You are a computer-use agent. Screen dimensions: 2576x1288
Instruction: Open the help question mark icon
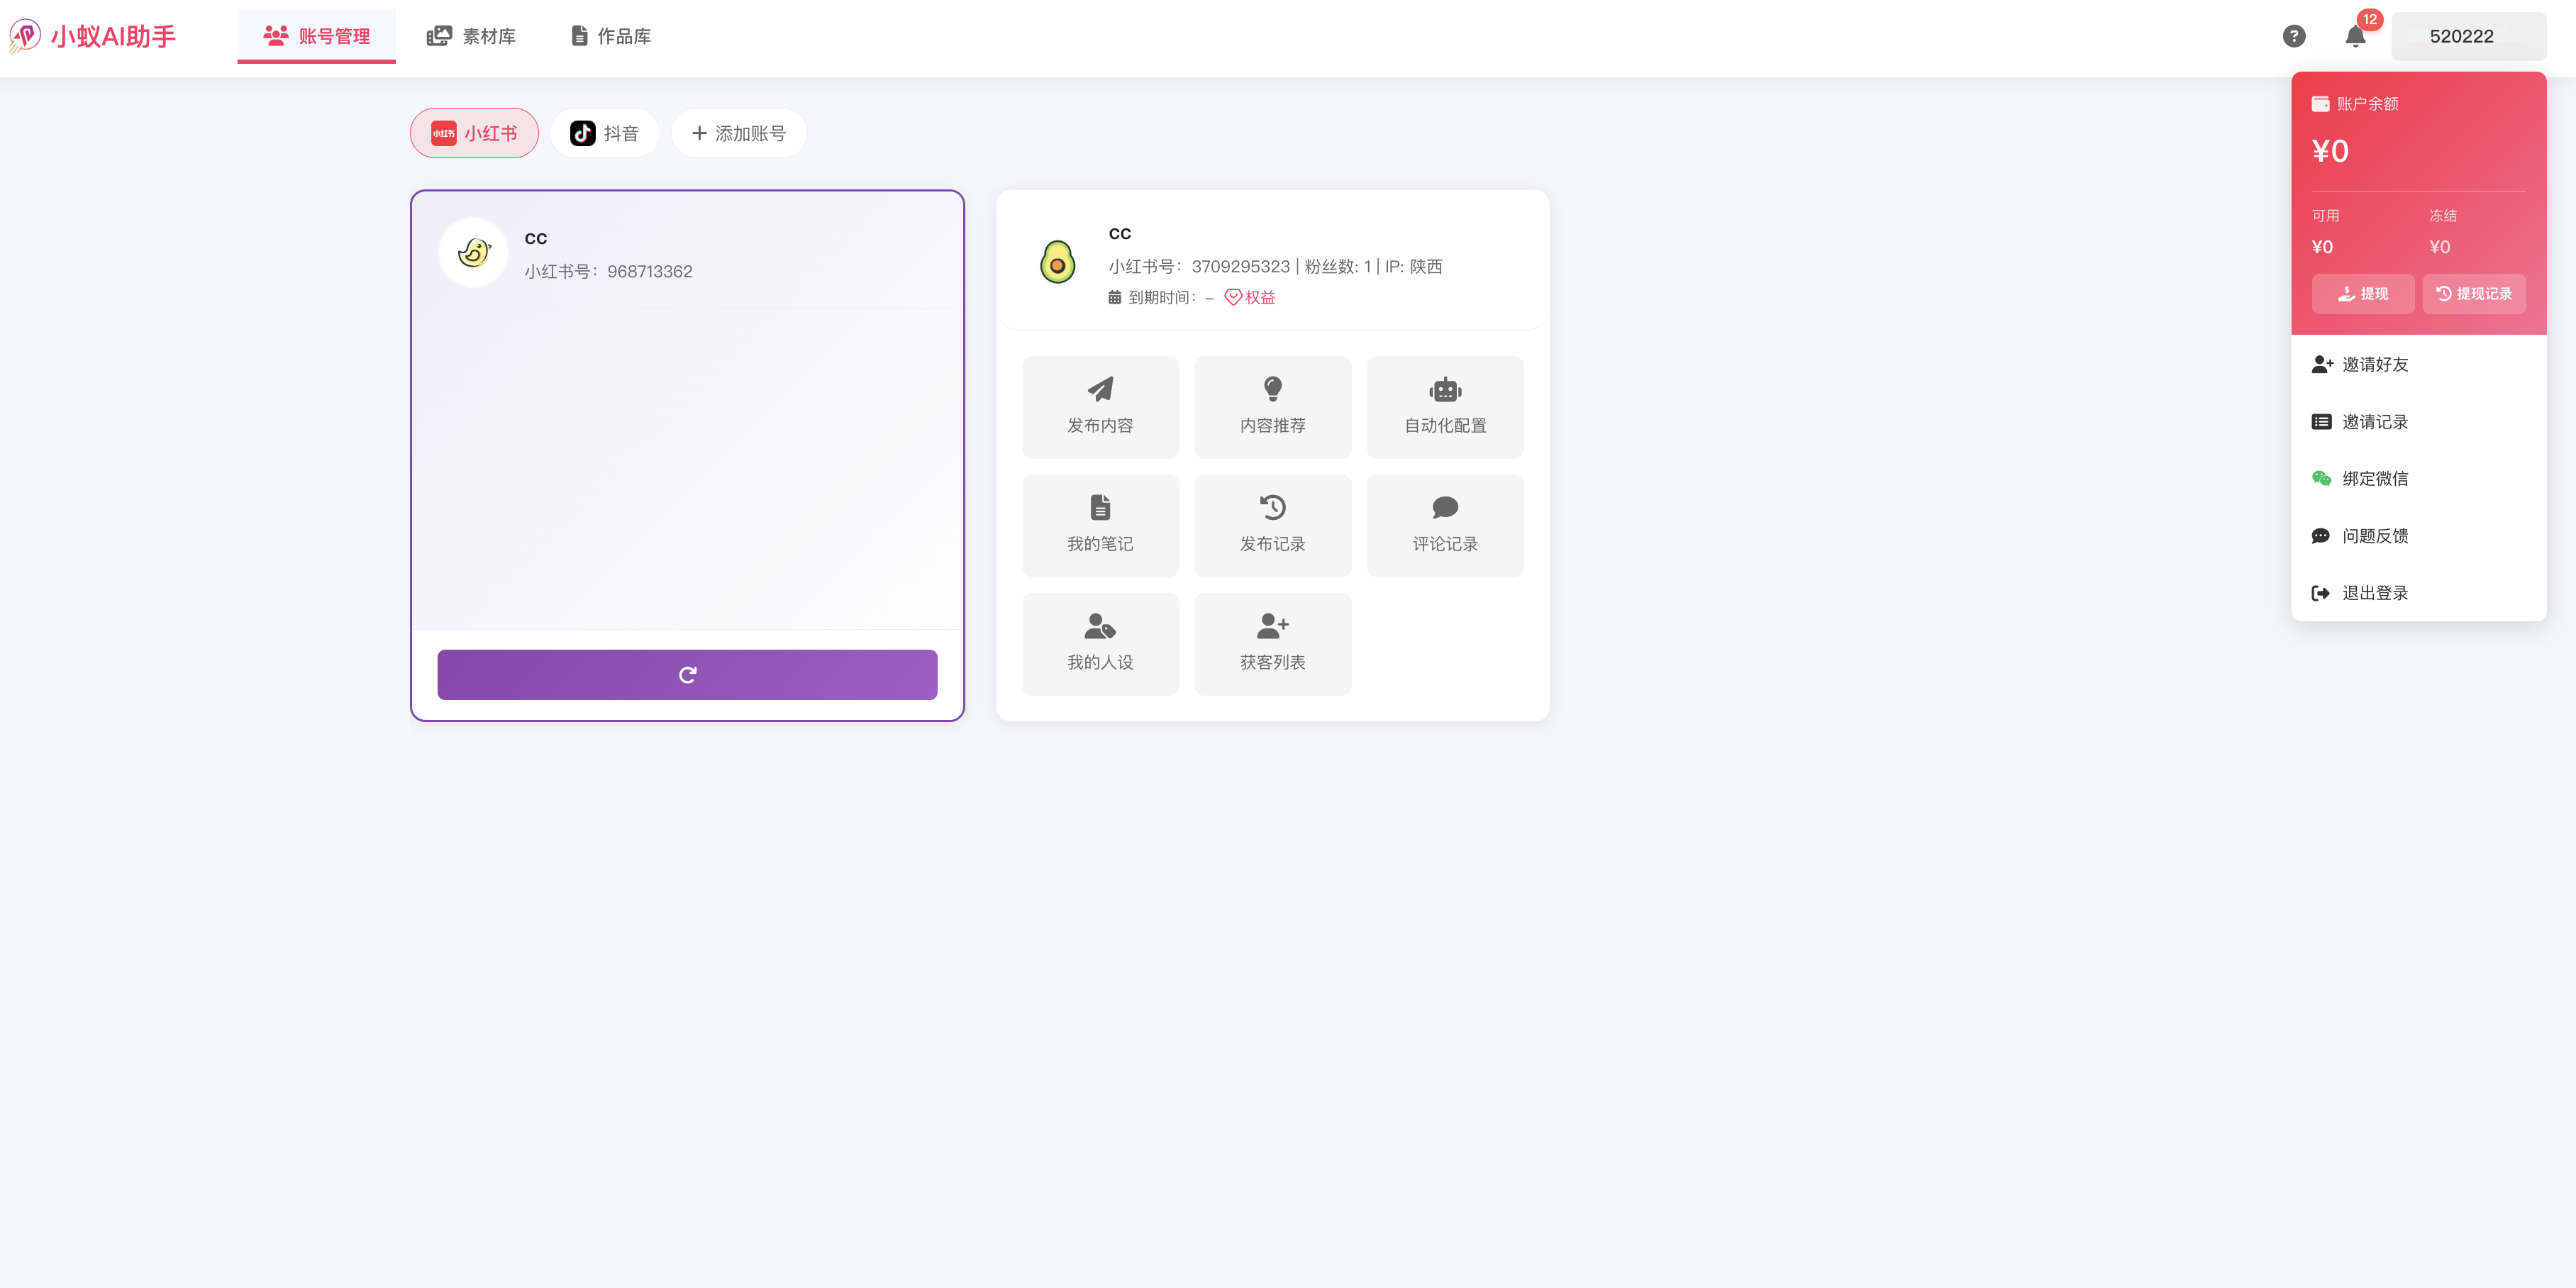coord(2294,36)
